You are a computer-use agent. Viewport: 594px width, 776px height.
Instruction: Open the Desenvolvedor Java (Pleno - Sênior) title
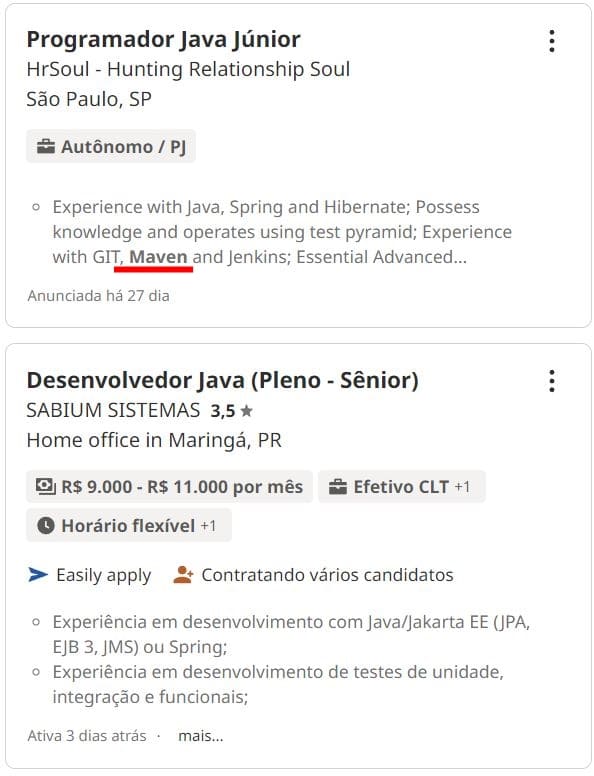coord(223,381)
